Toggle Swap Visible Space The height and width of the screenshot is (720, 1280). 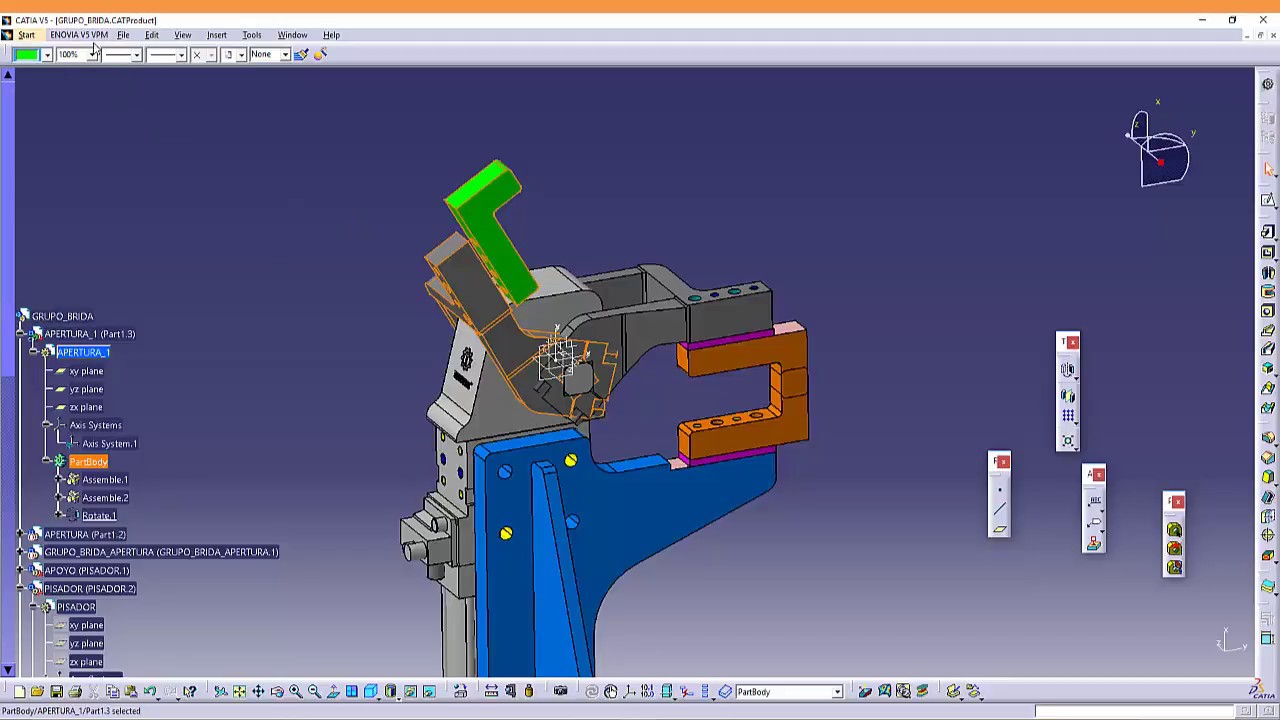tap(429, 691)
